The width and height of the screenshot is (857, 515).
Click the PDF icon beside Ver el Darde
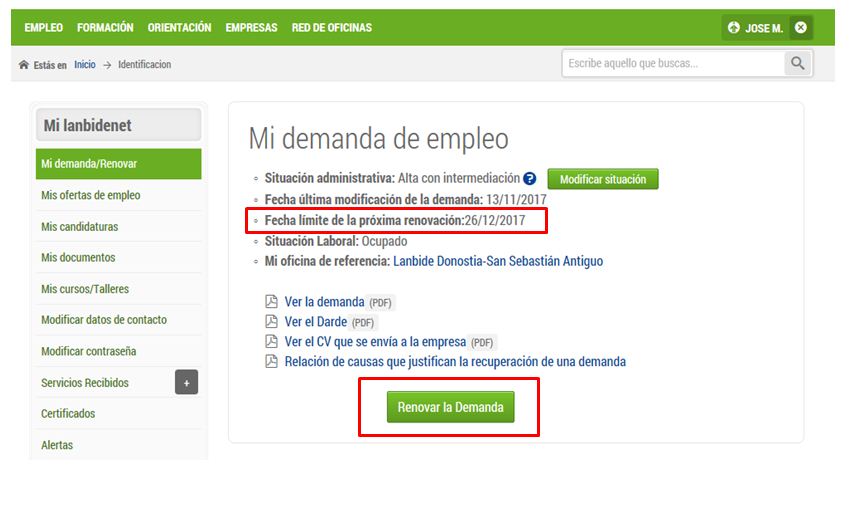pos(271,322)
